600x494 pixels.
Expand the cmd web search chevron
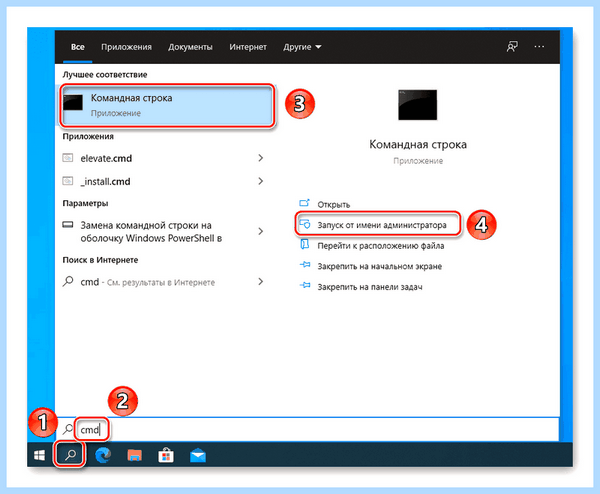[261, 281]
